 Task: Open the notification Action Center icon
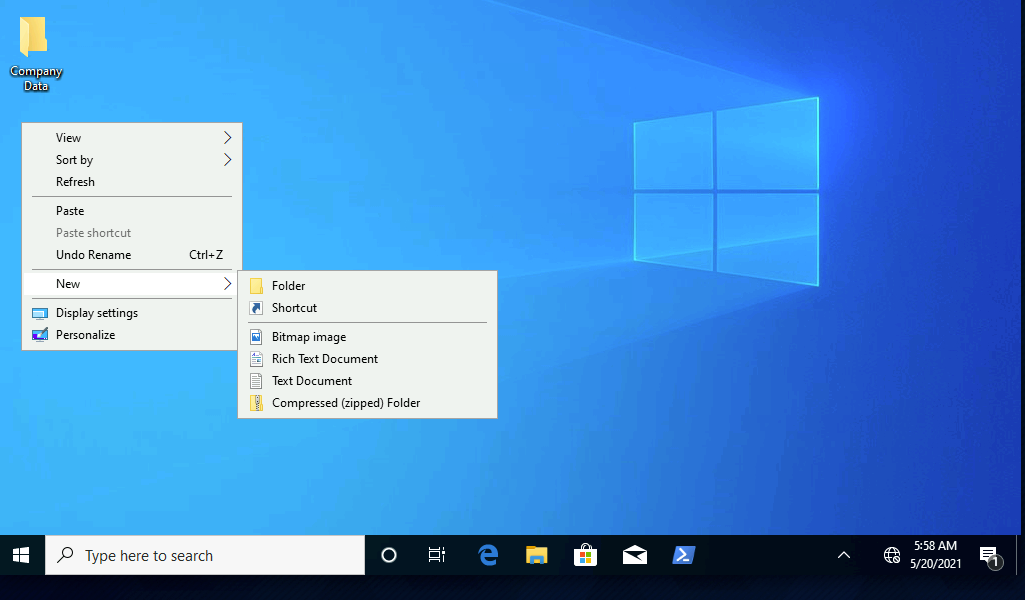pos(989,556)
